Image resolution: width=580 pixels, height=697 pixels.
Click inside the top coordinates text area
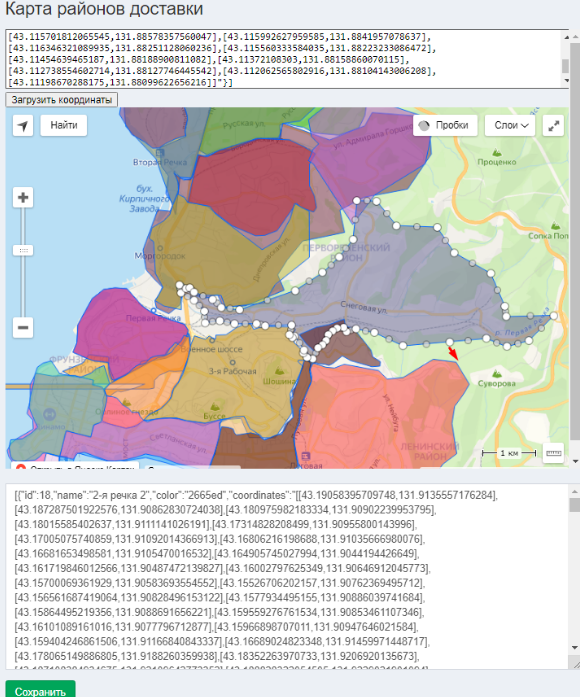(x=284, y=59)
